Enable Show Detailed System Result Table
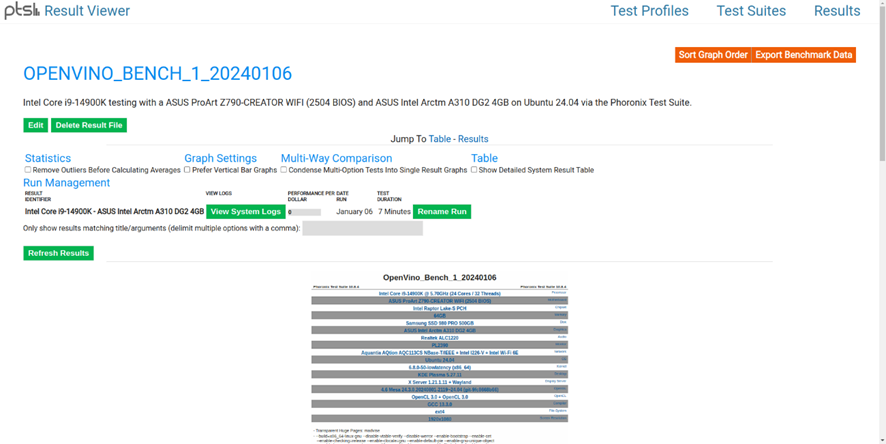Image resolution: width=886 pixels, height=444 pixels. [x=474, y=169]
